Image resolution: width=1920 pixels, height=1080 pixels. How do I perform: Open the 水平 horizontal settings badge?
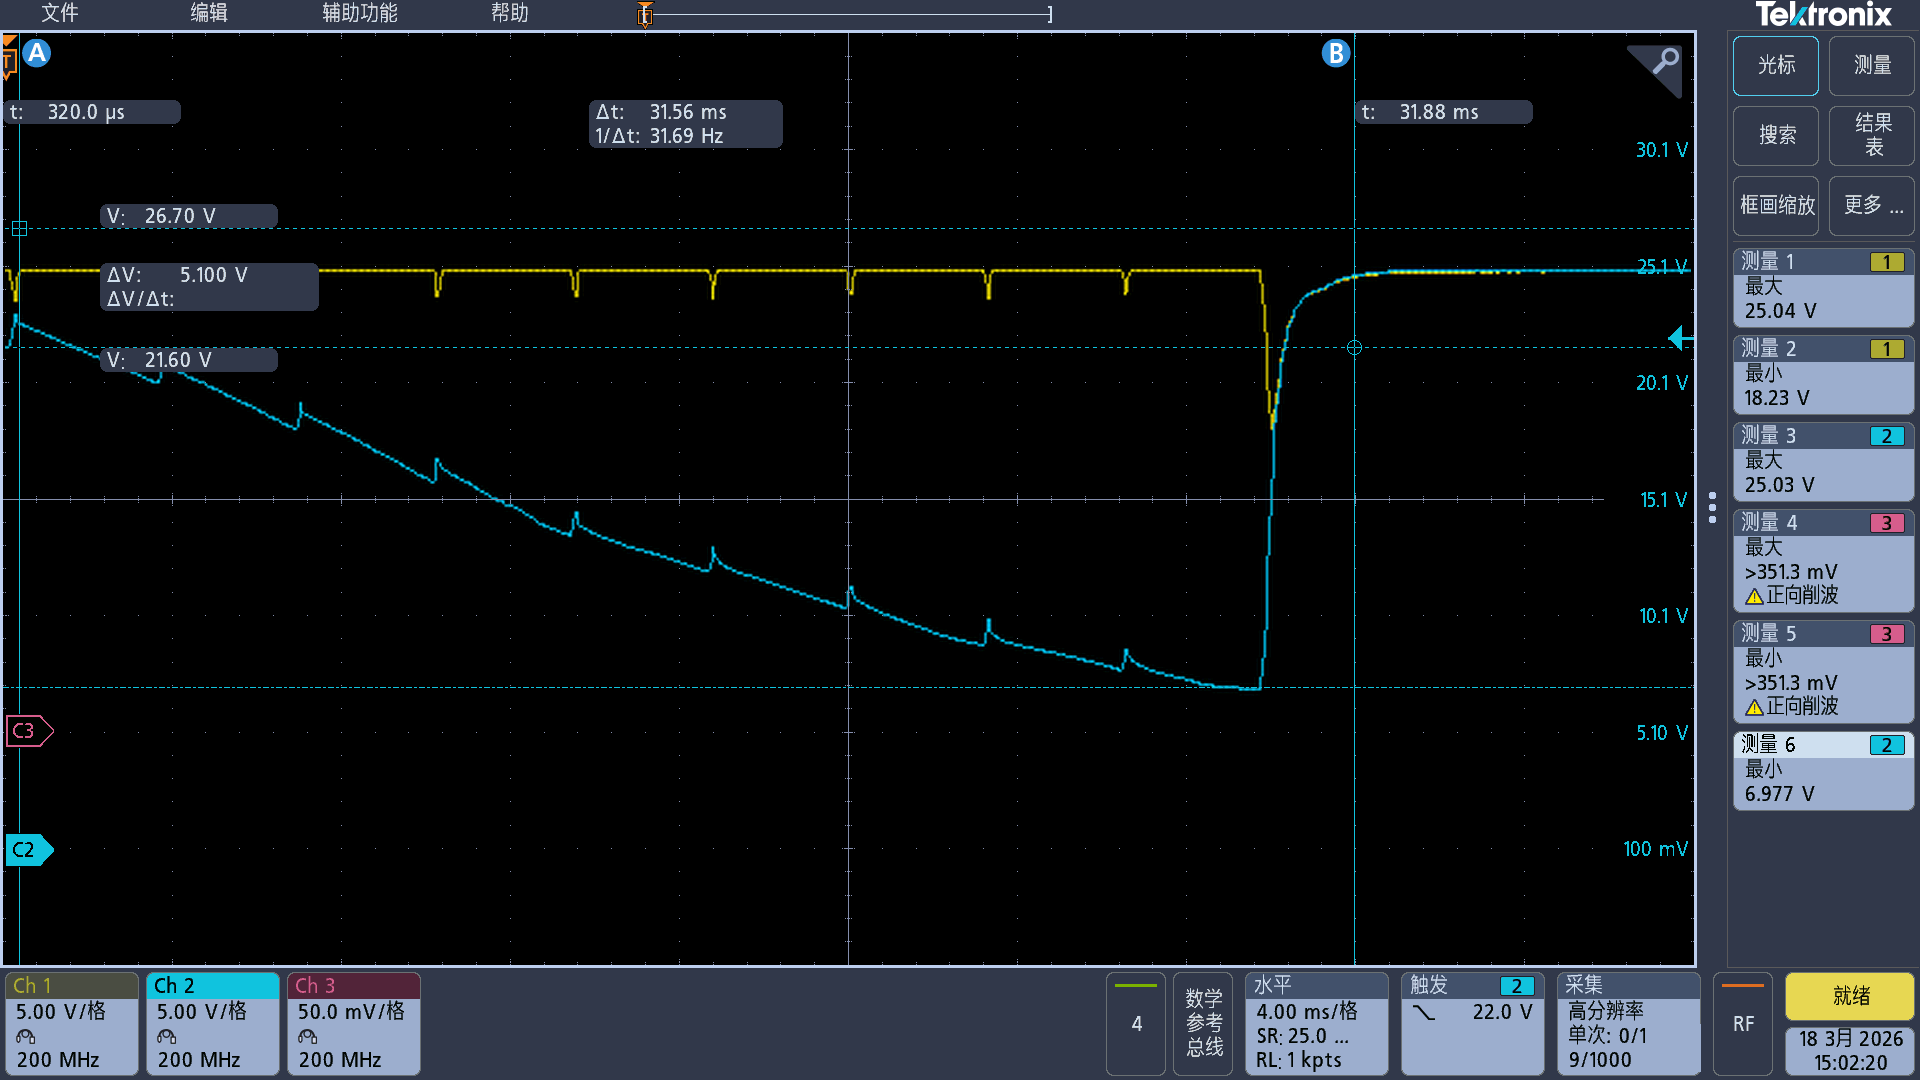[x=1315, y=1023]
